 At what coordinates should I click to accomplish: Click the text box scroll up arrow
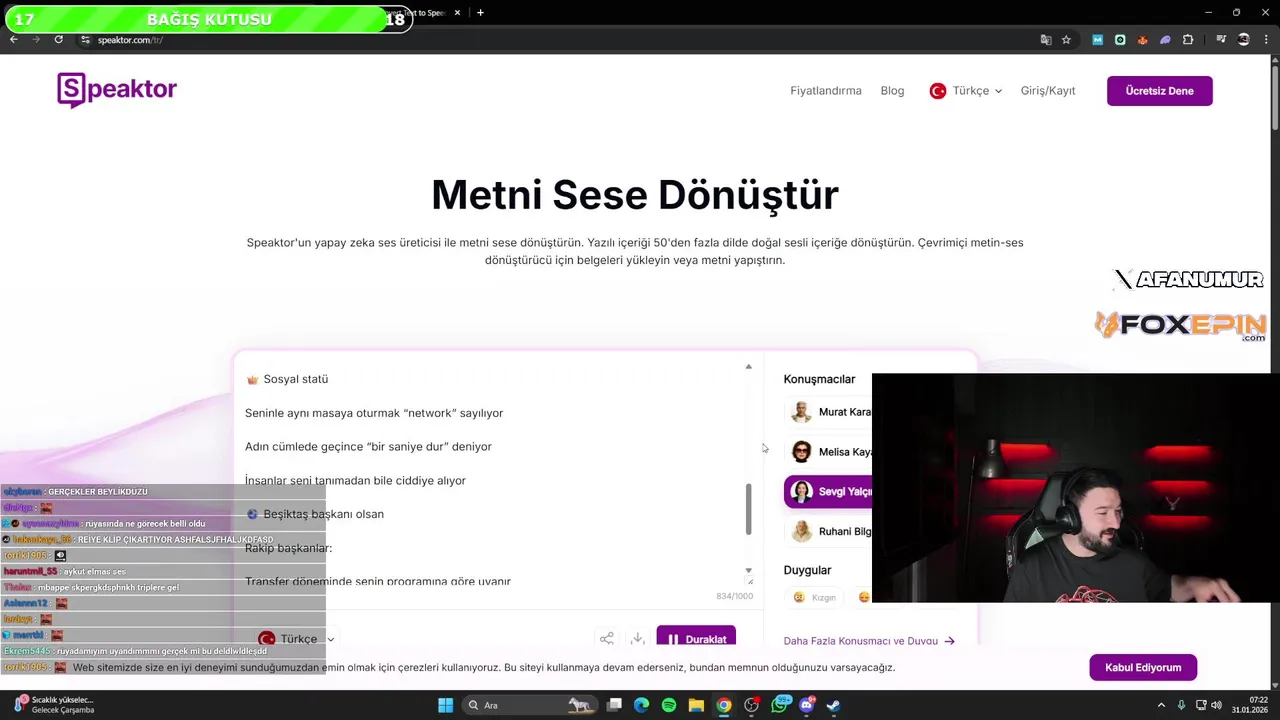[748, 367]
